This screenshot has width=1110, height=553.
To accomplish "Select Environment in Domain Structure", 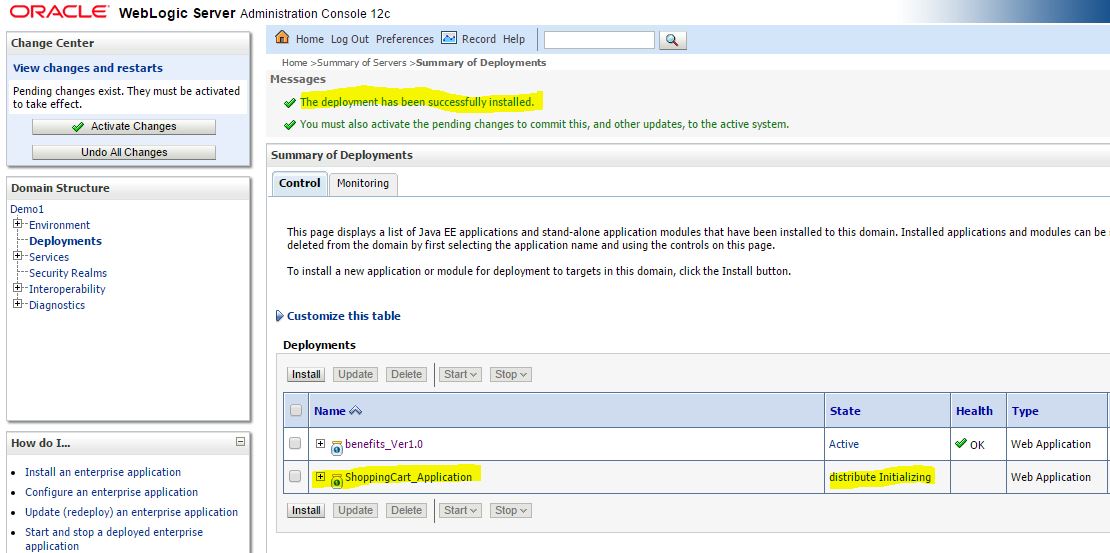I will coord(59,225).
